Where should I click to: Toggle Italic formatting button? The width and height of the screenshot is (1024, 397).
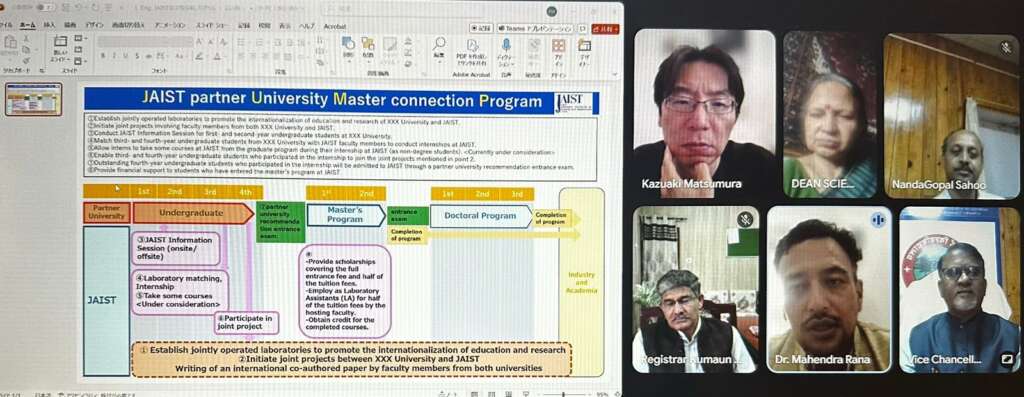(113, 56)
